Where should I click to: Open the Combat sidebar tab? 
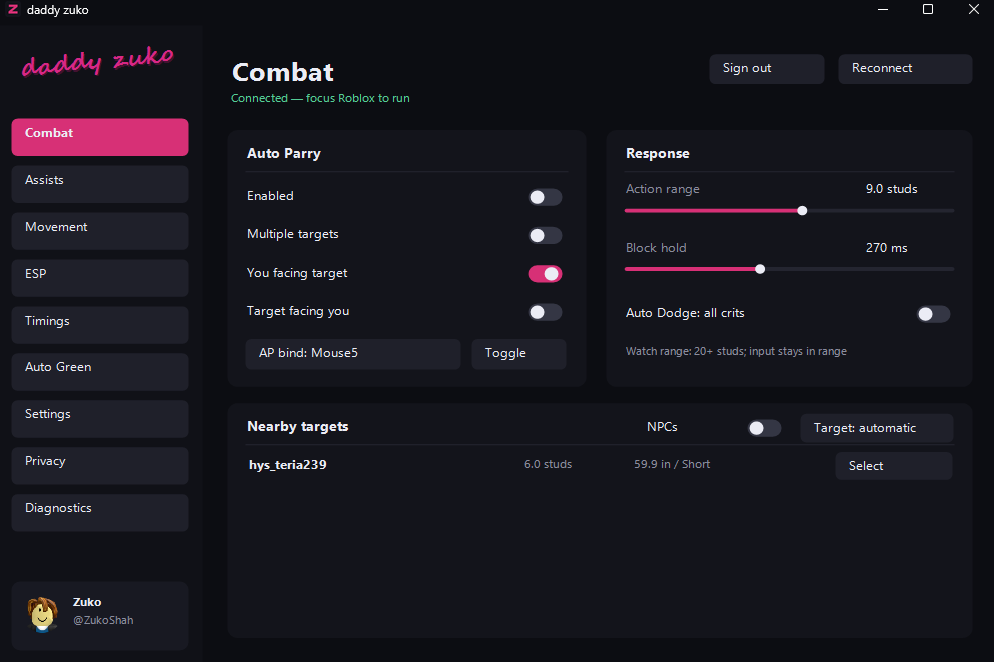pyautogui.click(x=100, y=137)
